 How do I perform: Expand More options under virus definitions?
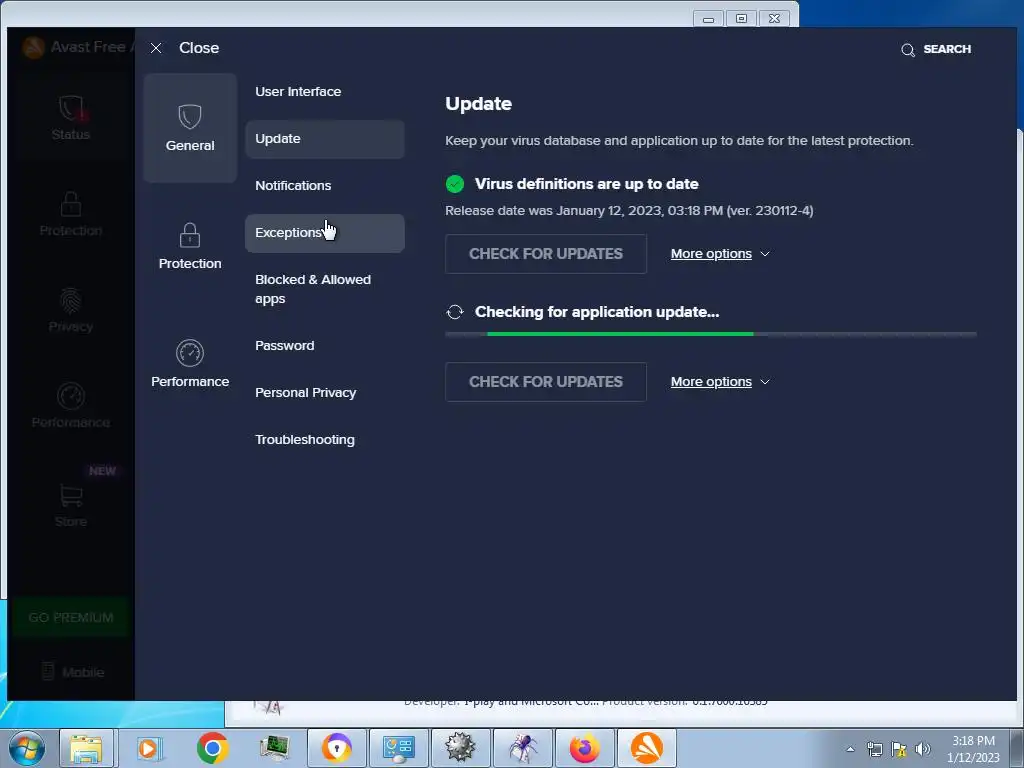(720, 254)
